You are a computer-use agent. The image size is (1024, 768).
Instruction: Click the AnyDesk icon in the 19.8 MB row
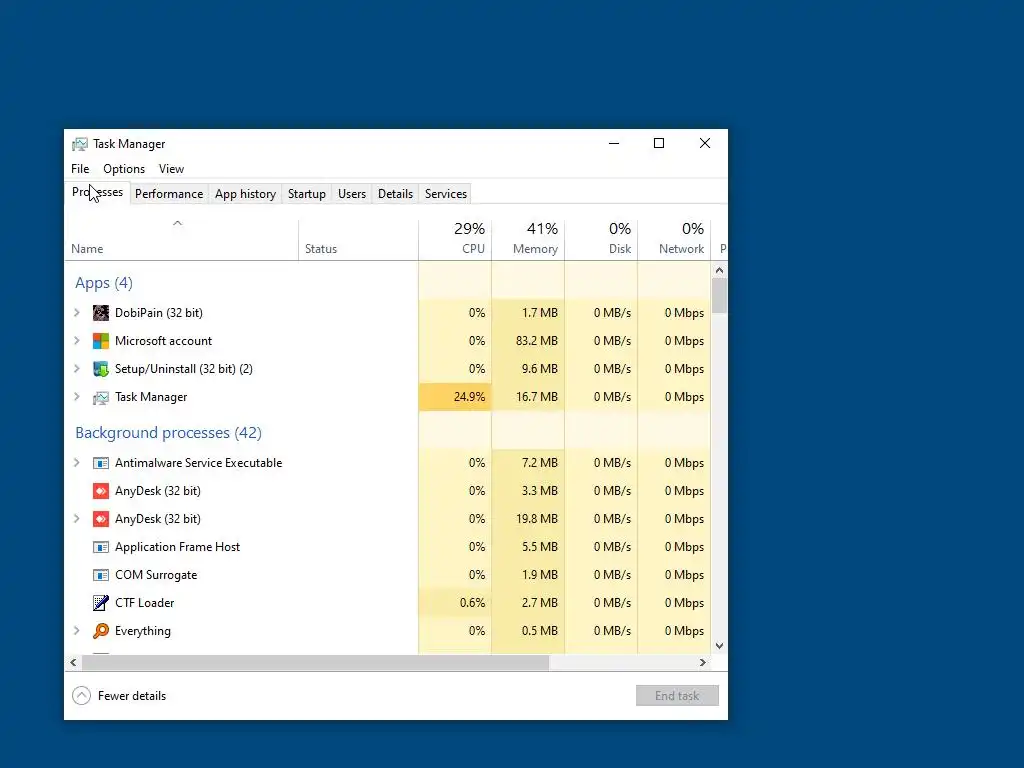click(x=101, y=519)
